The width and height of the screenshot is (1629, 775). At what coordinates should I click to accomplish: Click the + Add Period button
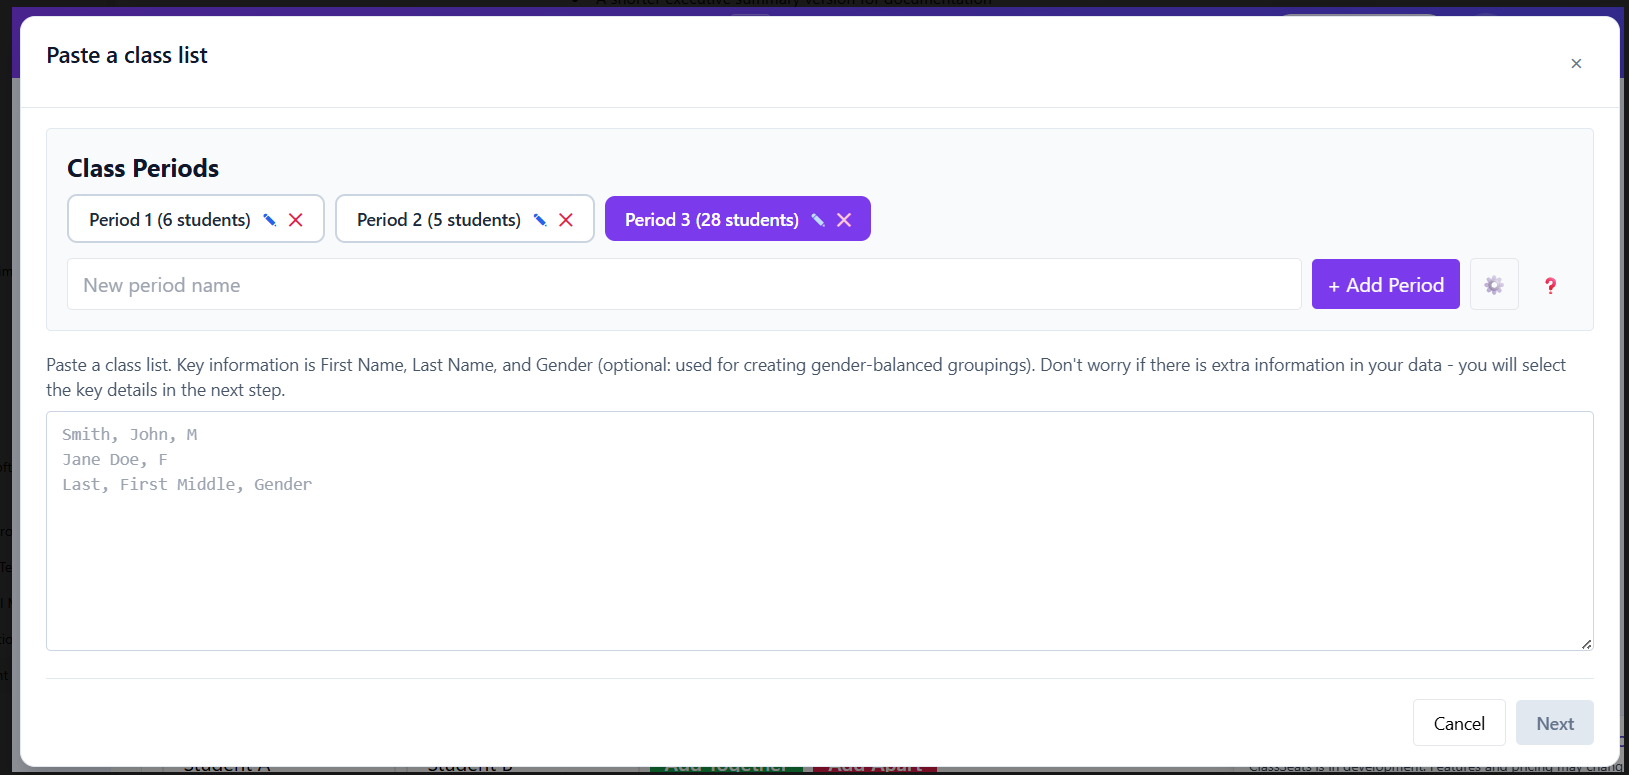[1386, 285]
